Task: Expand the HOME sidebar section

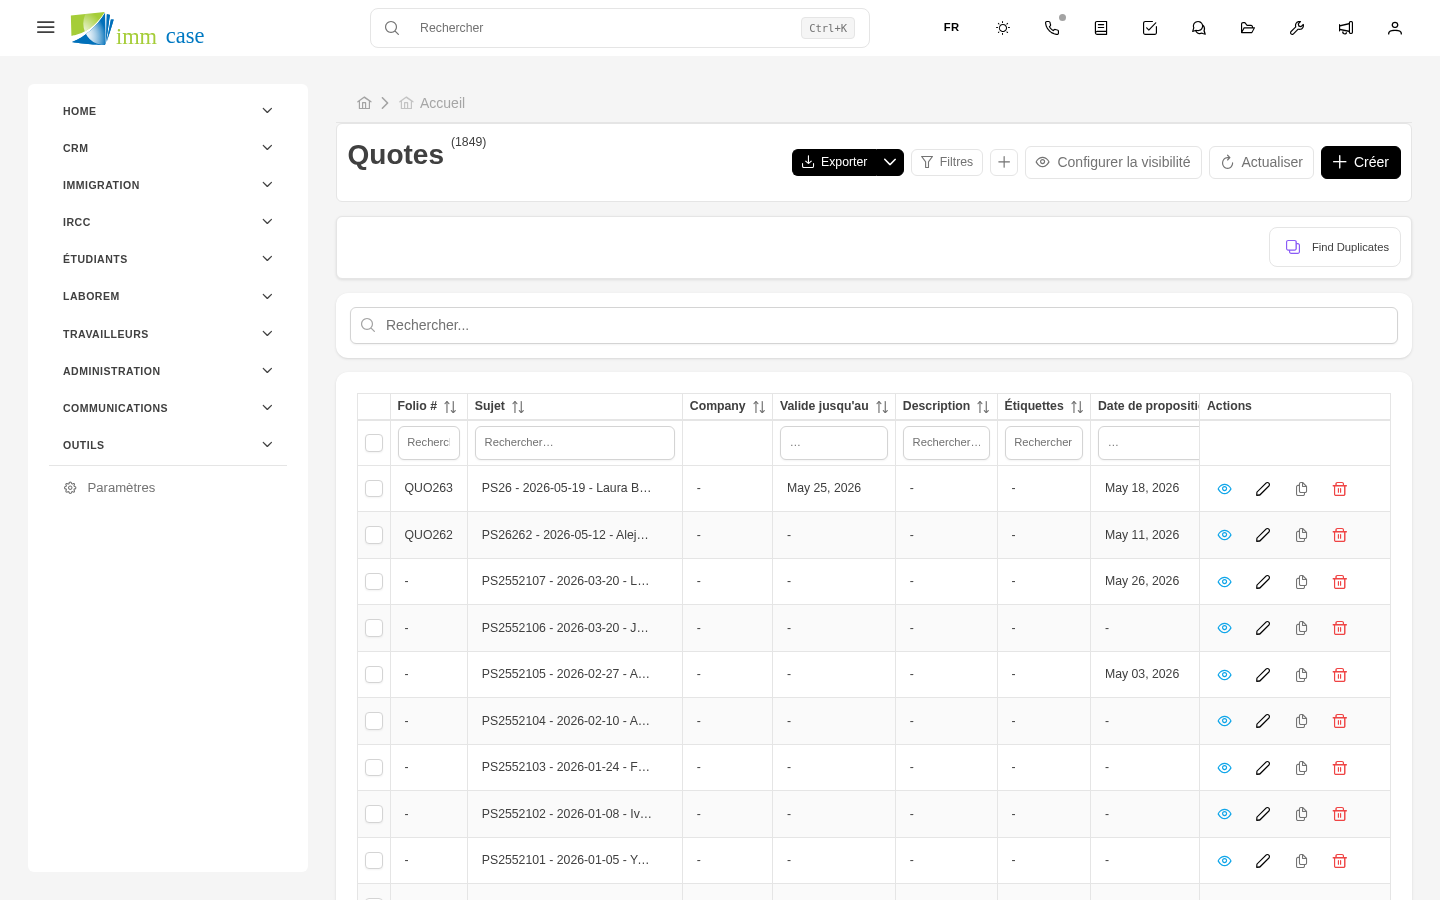Action: pyautogui.click(x=168, y=111)
